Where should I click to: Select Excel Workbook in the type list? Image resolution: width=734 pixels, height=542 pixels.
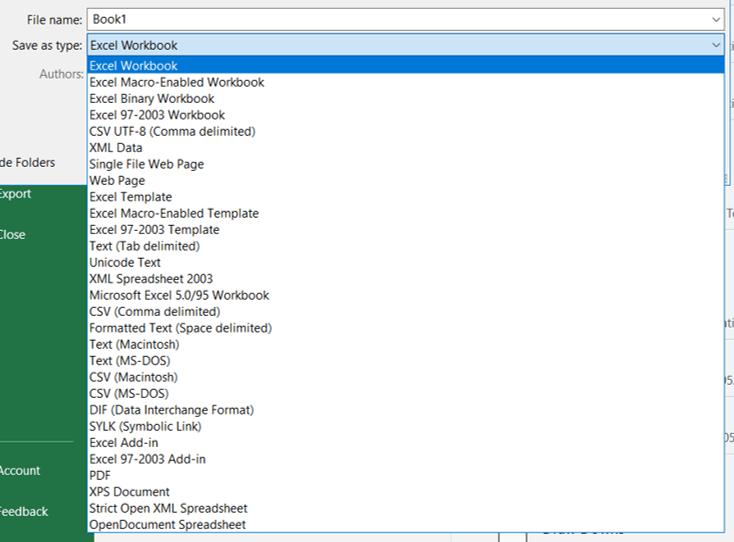tap(406, 66)
